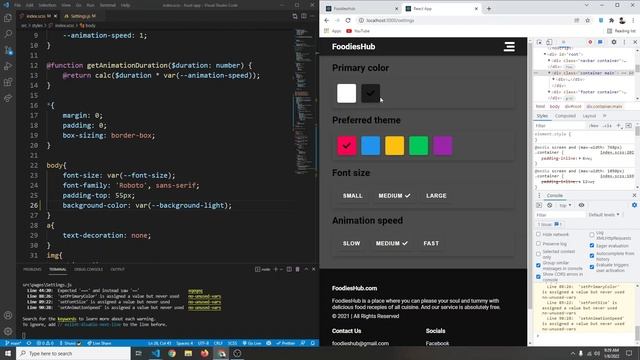Reload the Chrome page
Image resolution: width=640 pixels, height=360 pixels.
348,20
